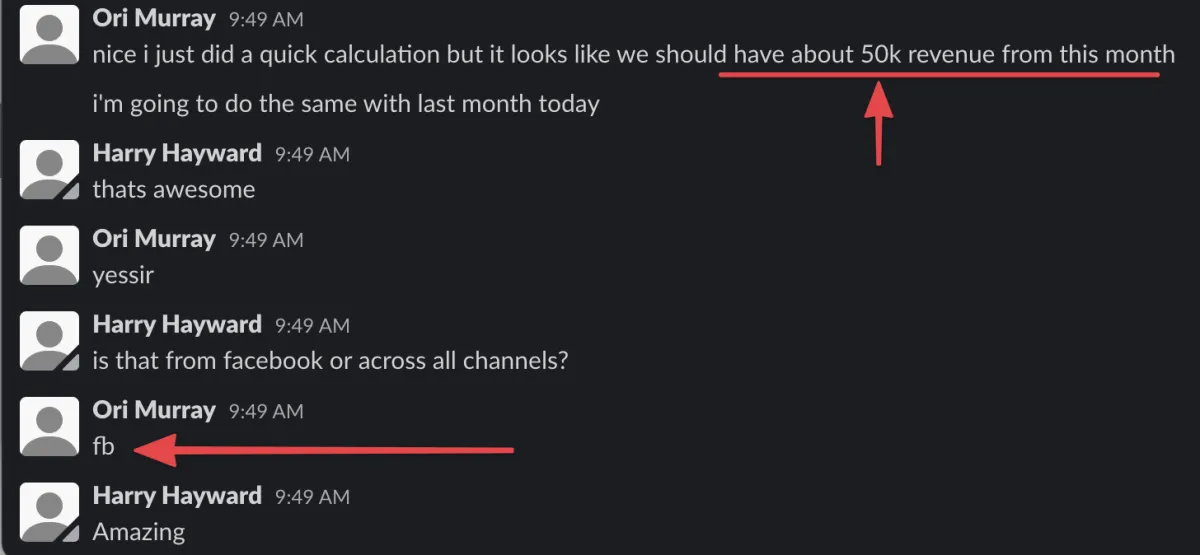Viewport: 1200px width, 555px height.
Task: Select Ori Murray's avatar beside the "yessir" message
Action: pyautogui.click(x=50, y=255)
